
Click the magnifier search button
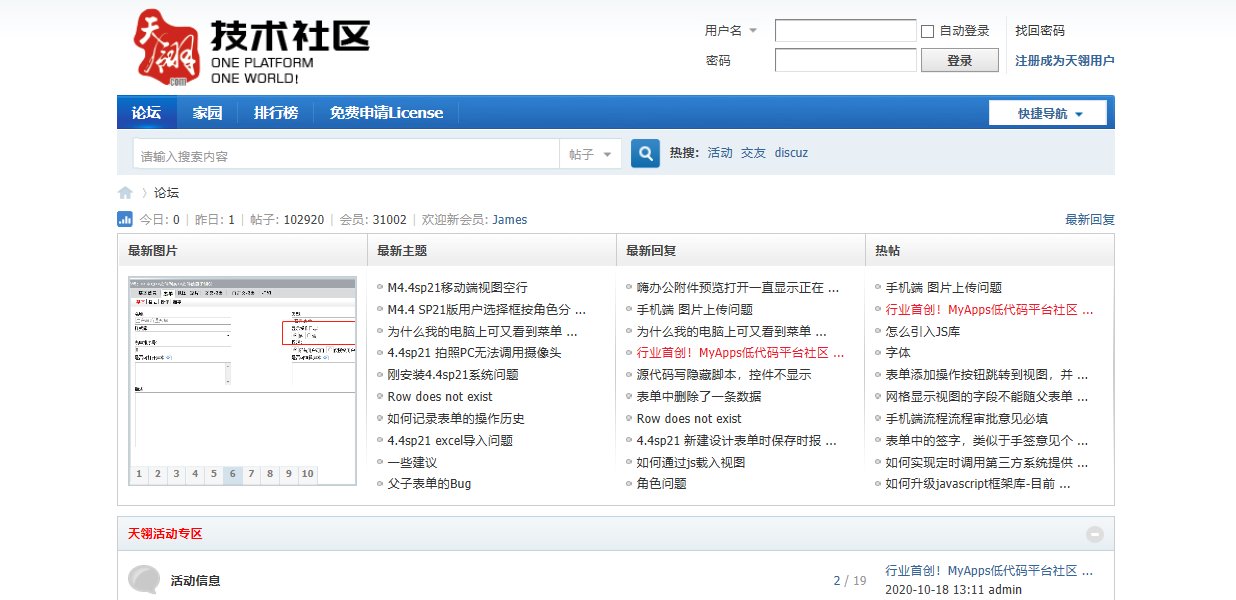point(646,154)
